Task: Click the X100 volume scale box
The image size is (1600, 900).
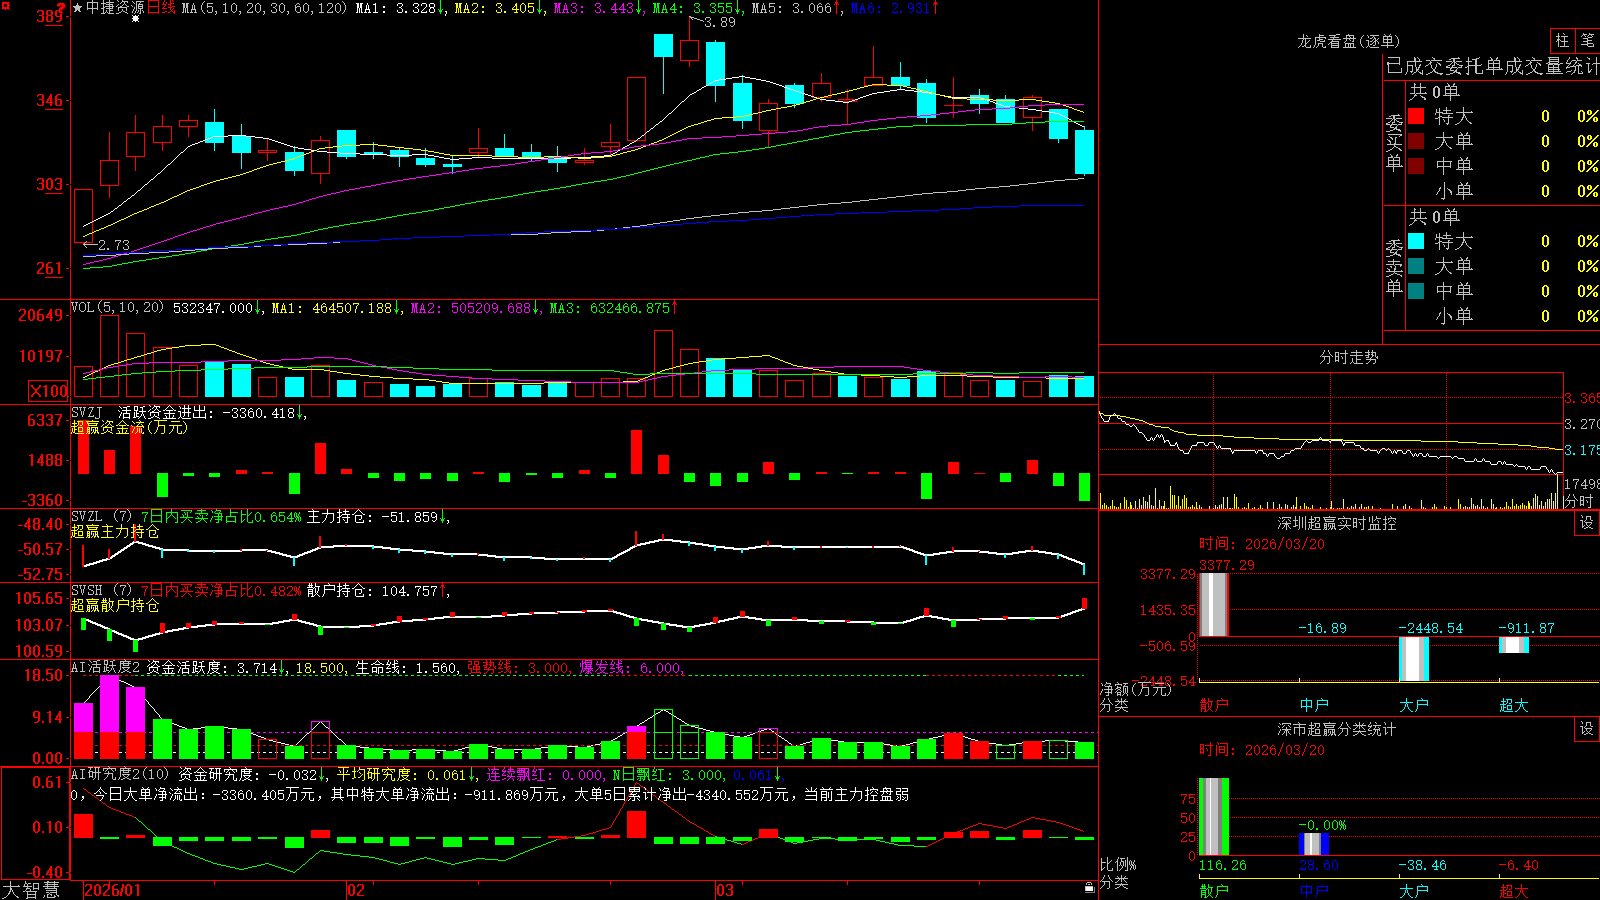Action: coord(49,391)
